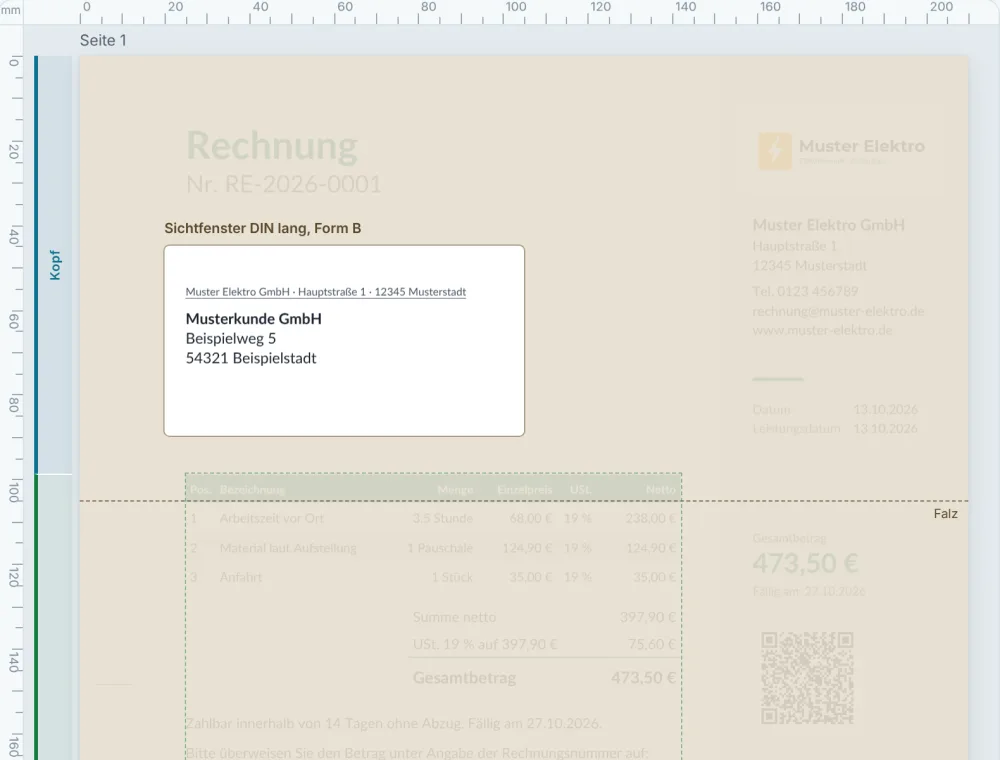
Task: Open the rechnung@muster-elektro.de email link
Action: click(x=838, y=311)
